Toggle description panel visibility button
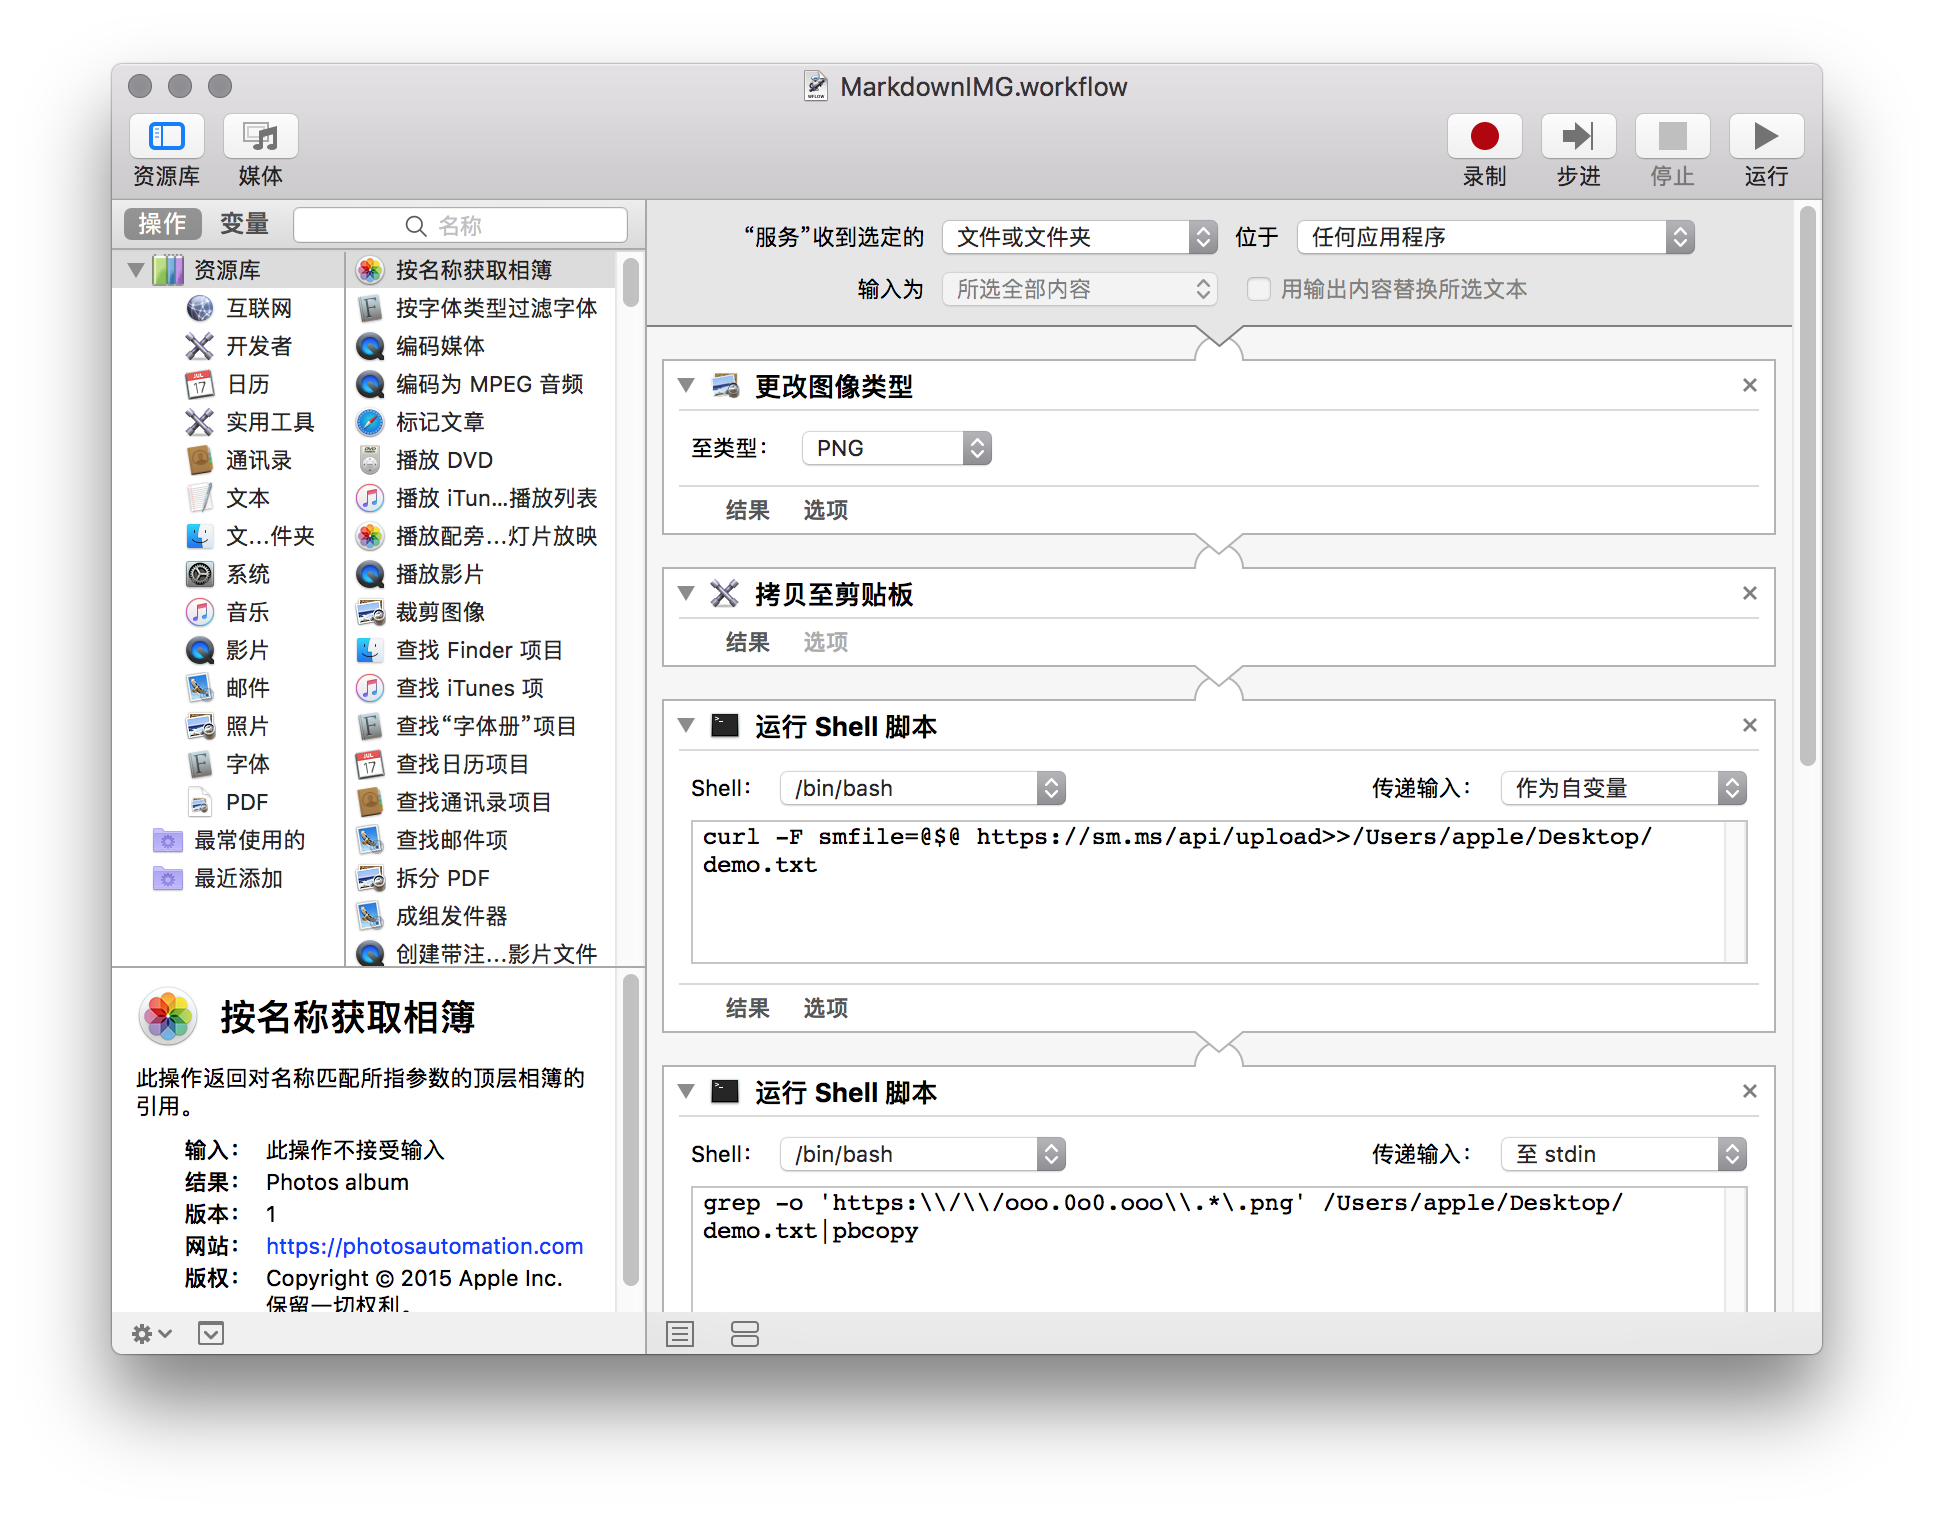The height and width of the screenshot is (1514, 1934). [x=211, y=1333]
